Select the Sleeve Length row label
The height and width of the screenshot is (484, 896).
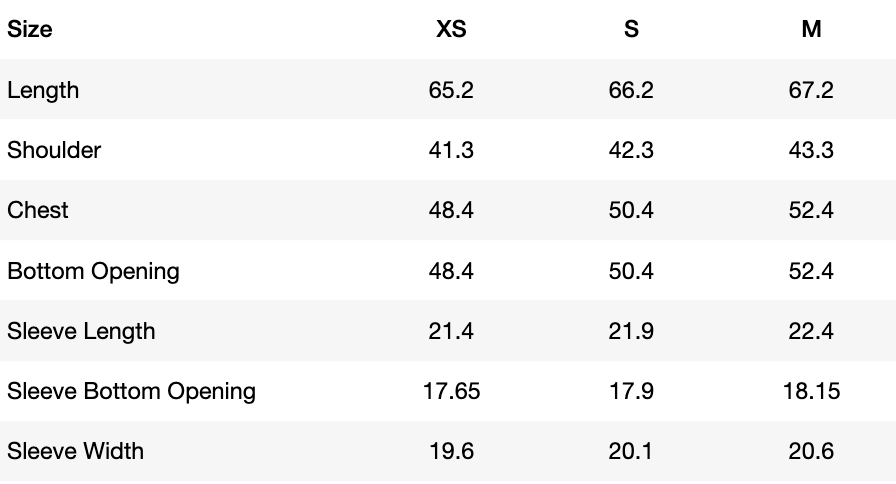pyautogui.click(x=81, y=331)
